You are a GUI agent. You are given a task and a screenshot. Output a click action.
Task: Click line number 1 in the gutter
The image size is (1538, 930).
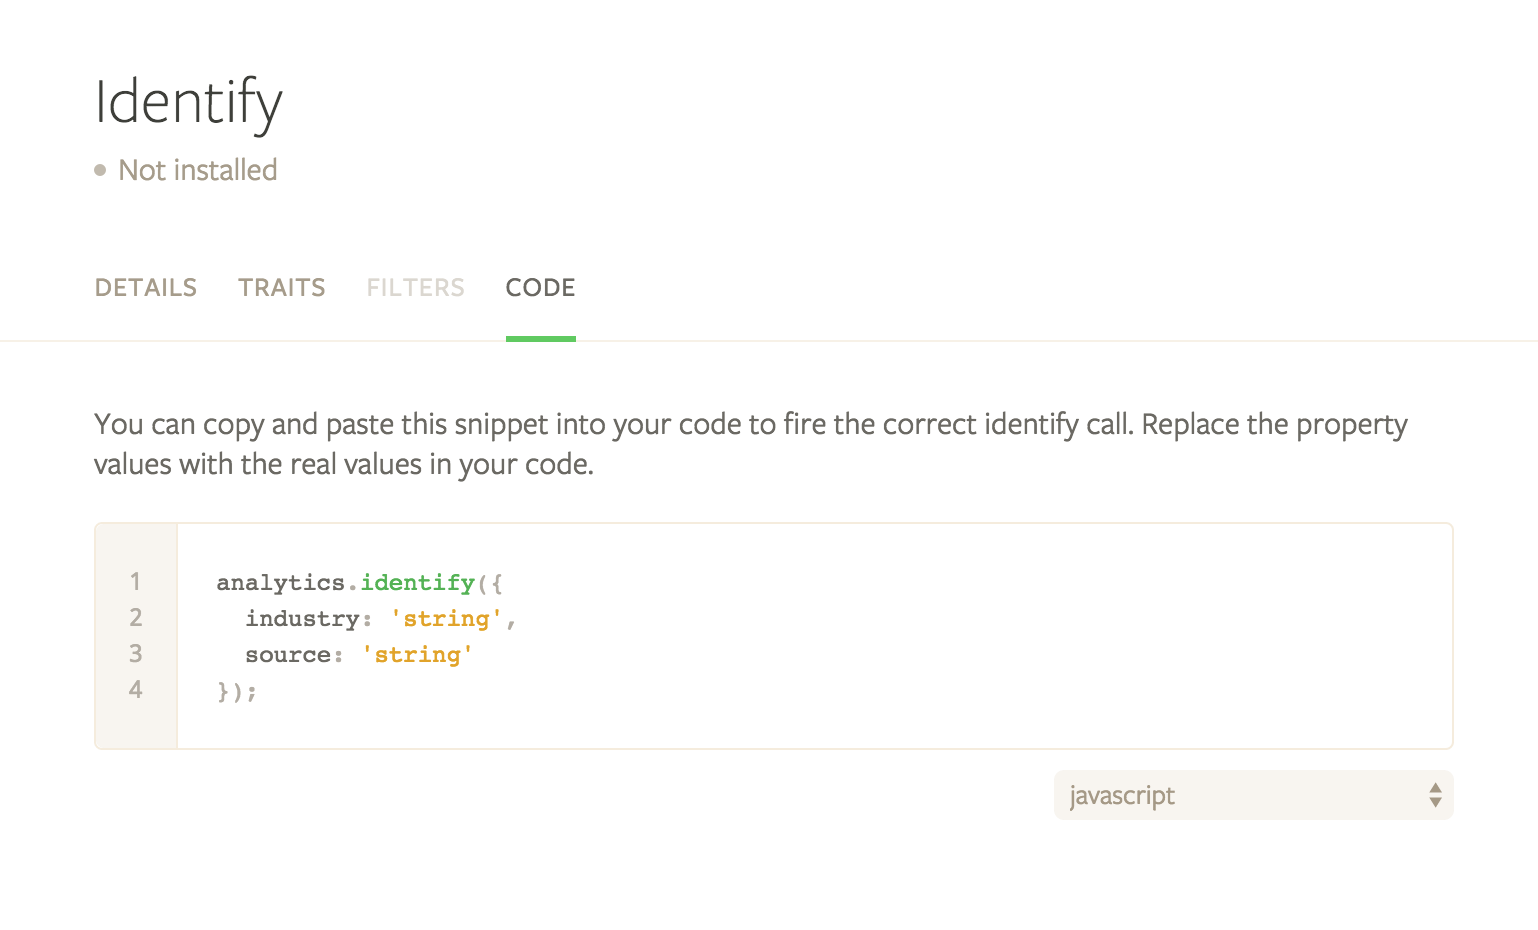click(136, 581)
